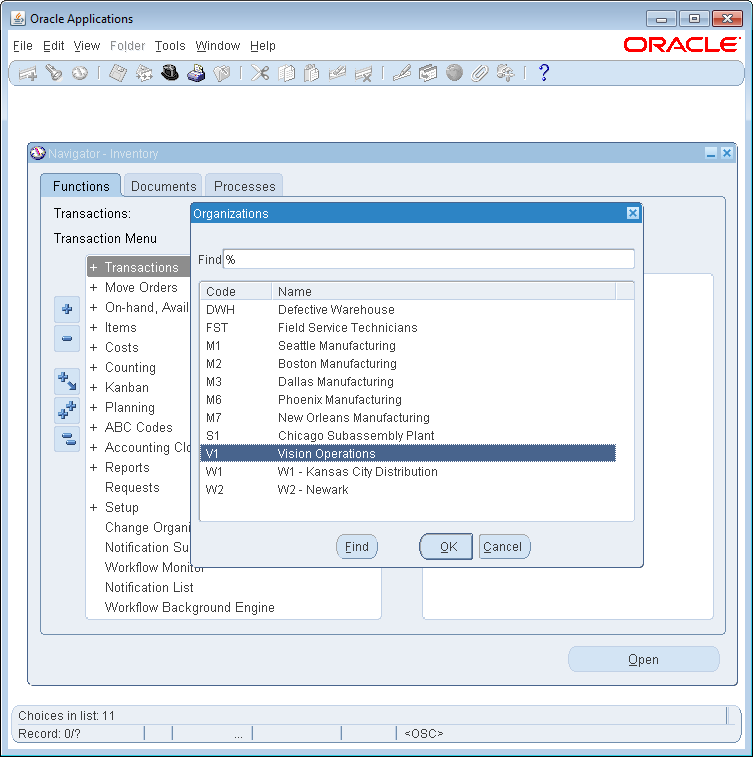753x757 pixels.
Task: Expand the Transactions tree node
Action: click(x=94, y=267)
